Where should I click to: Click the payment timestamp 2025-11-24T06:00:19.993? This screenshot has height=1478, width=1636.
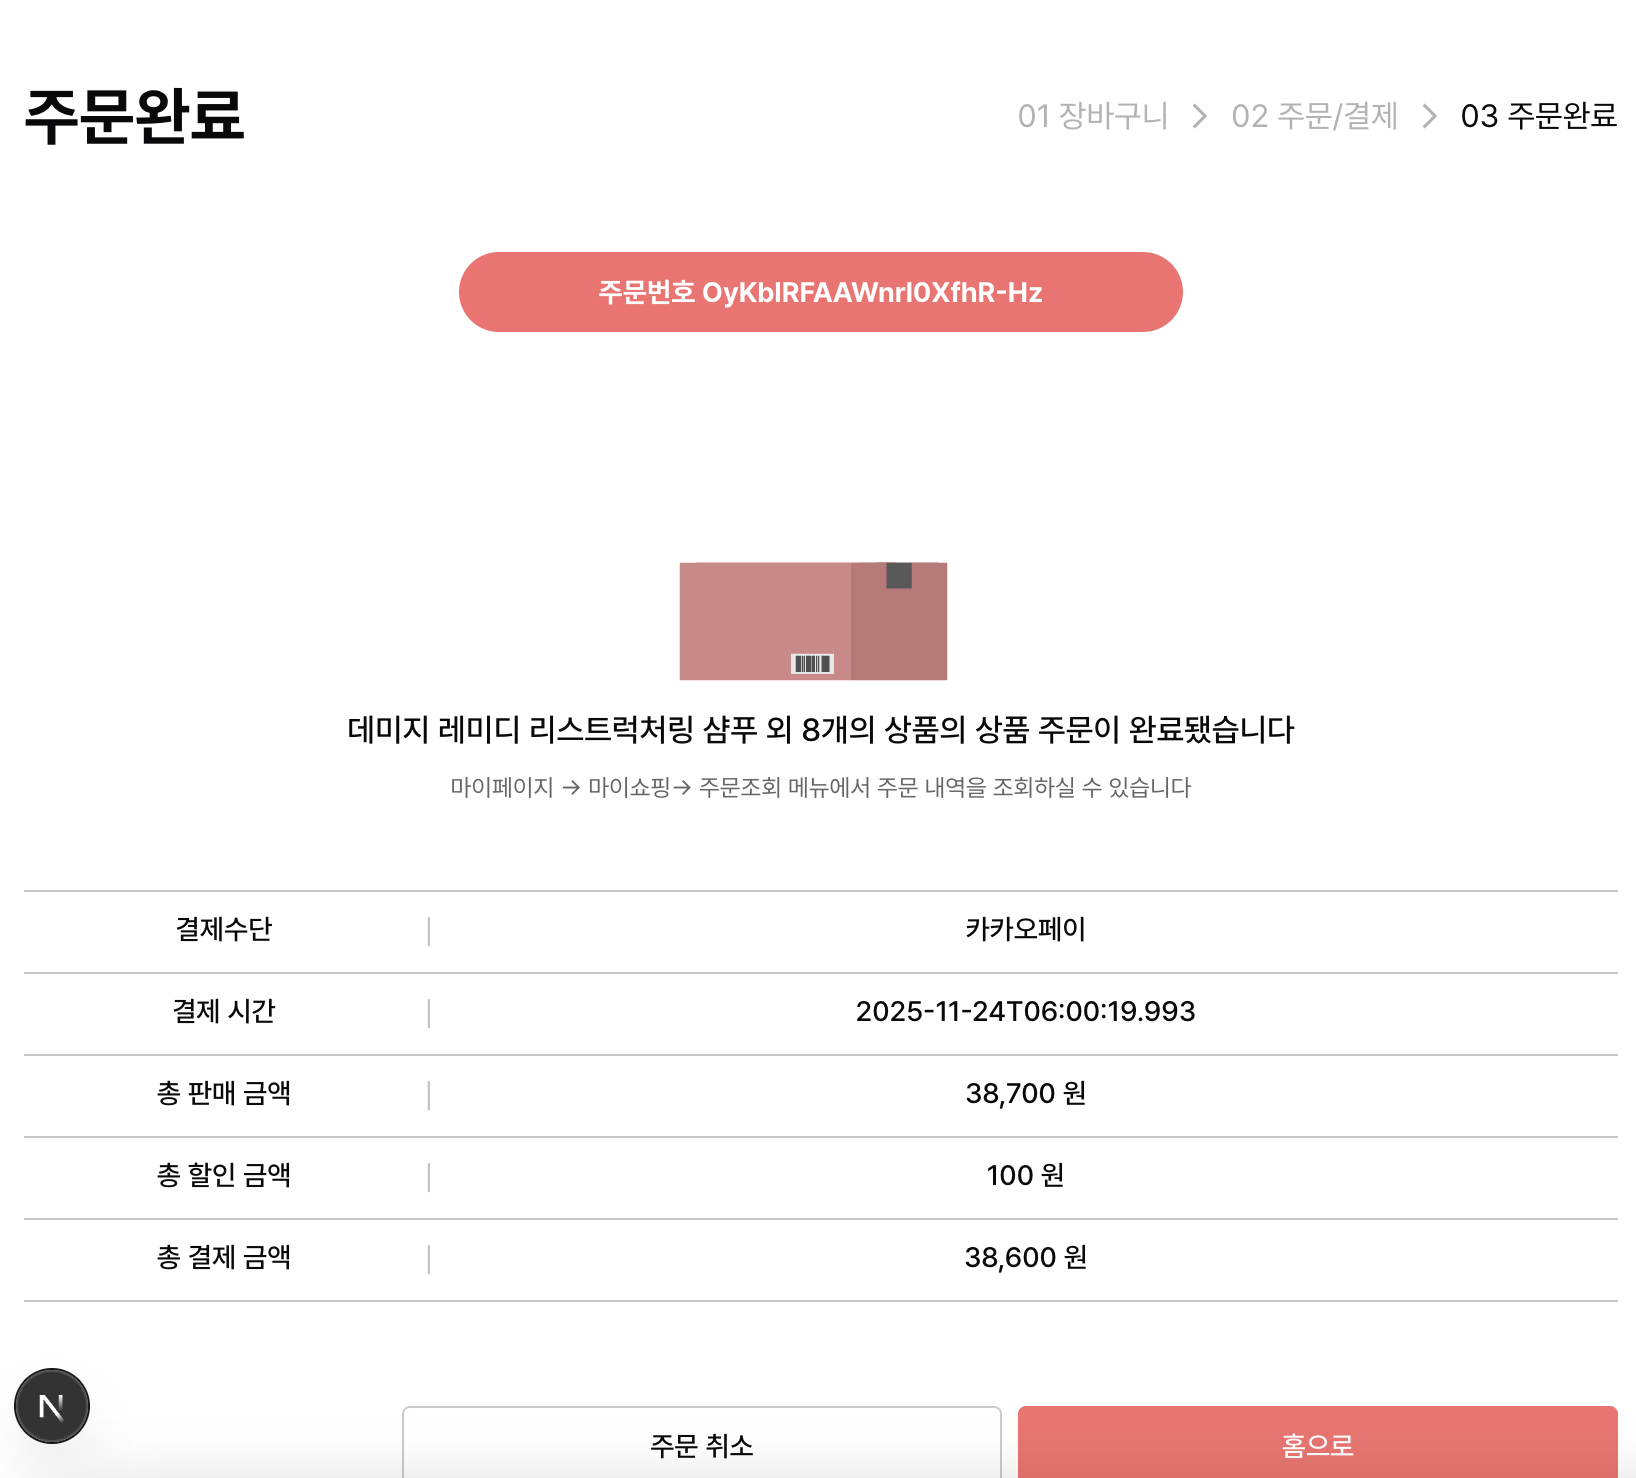(1026, 1011)
